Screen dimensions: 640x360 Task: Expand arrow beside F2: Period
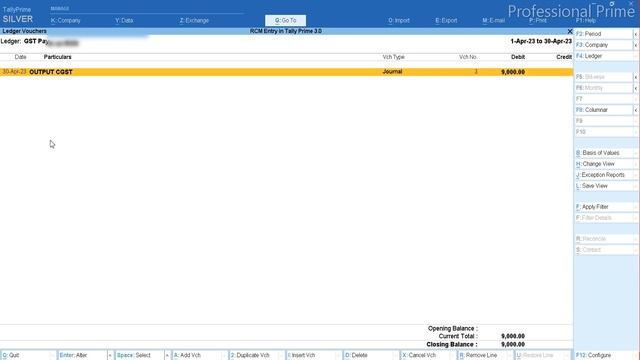pos(636,34)
